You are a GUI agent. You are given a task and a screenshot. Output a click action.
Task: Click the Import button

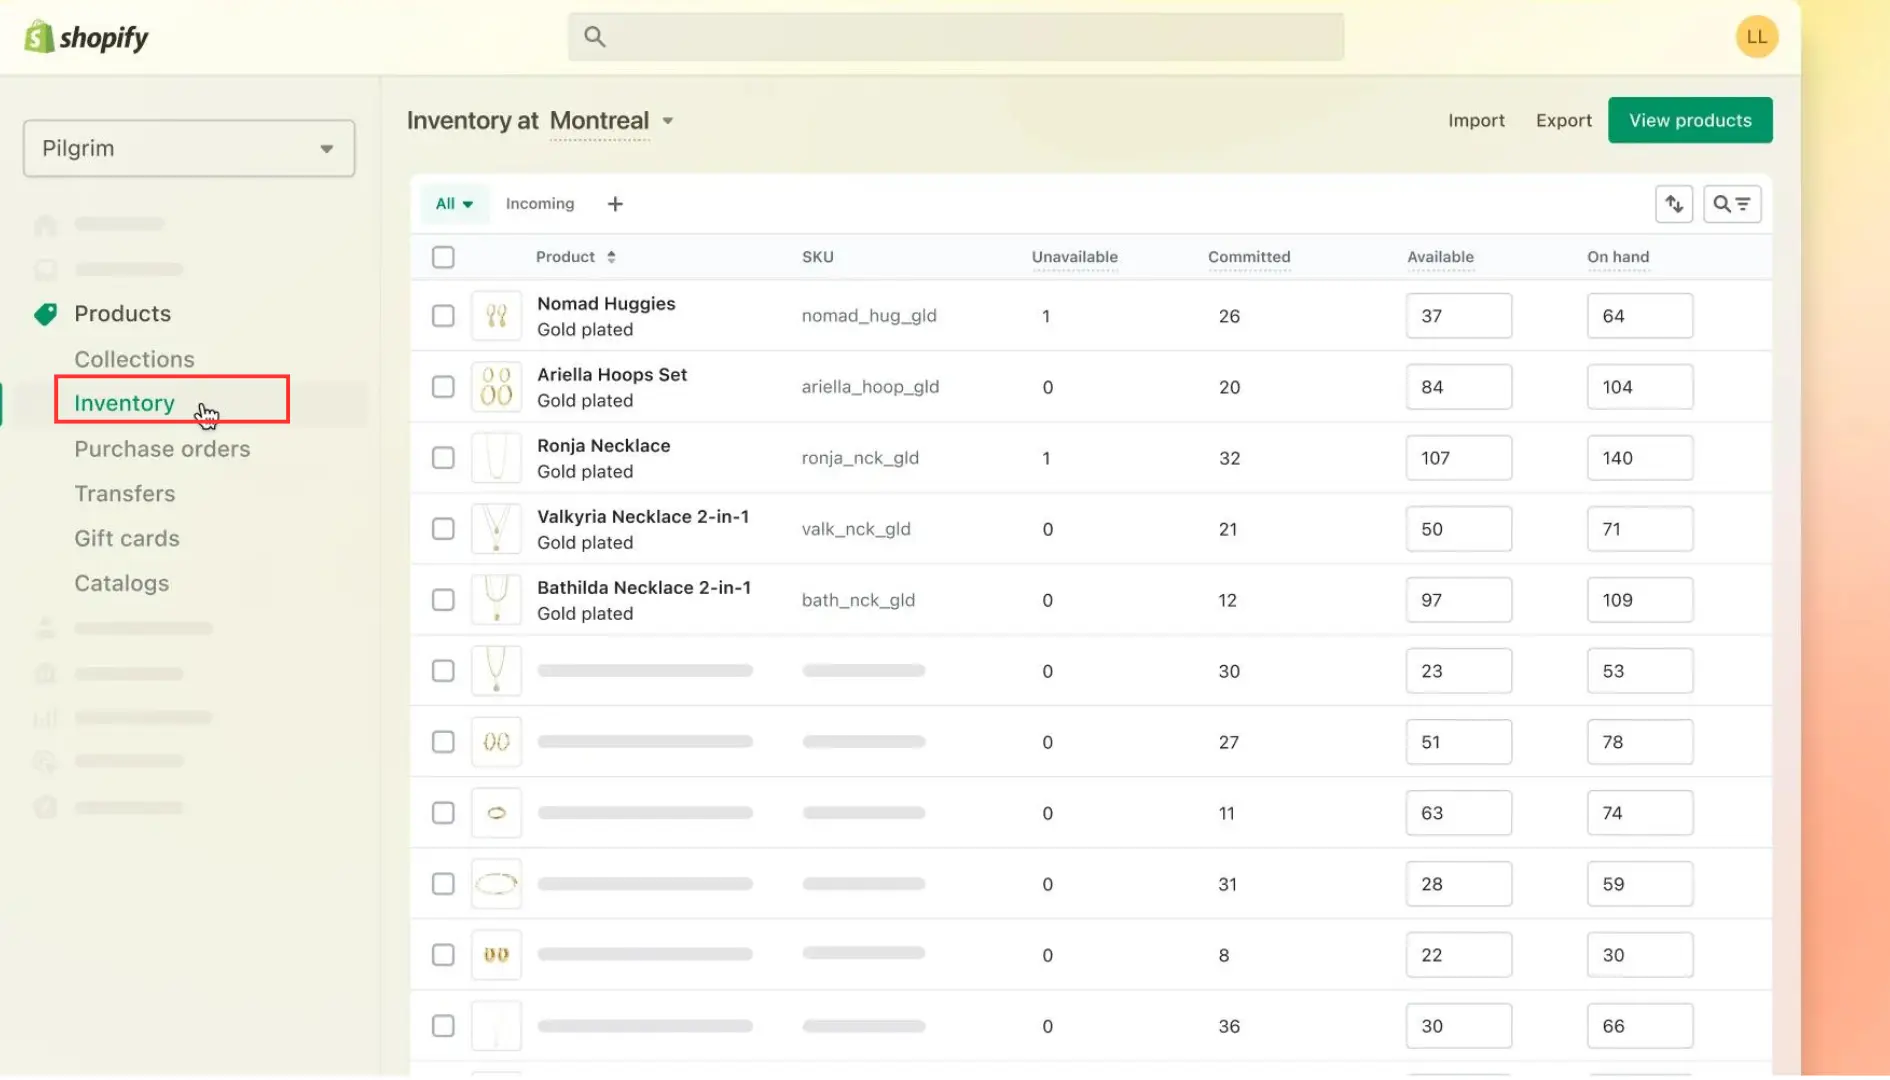pyautogui.click(x=1476, y=120)
